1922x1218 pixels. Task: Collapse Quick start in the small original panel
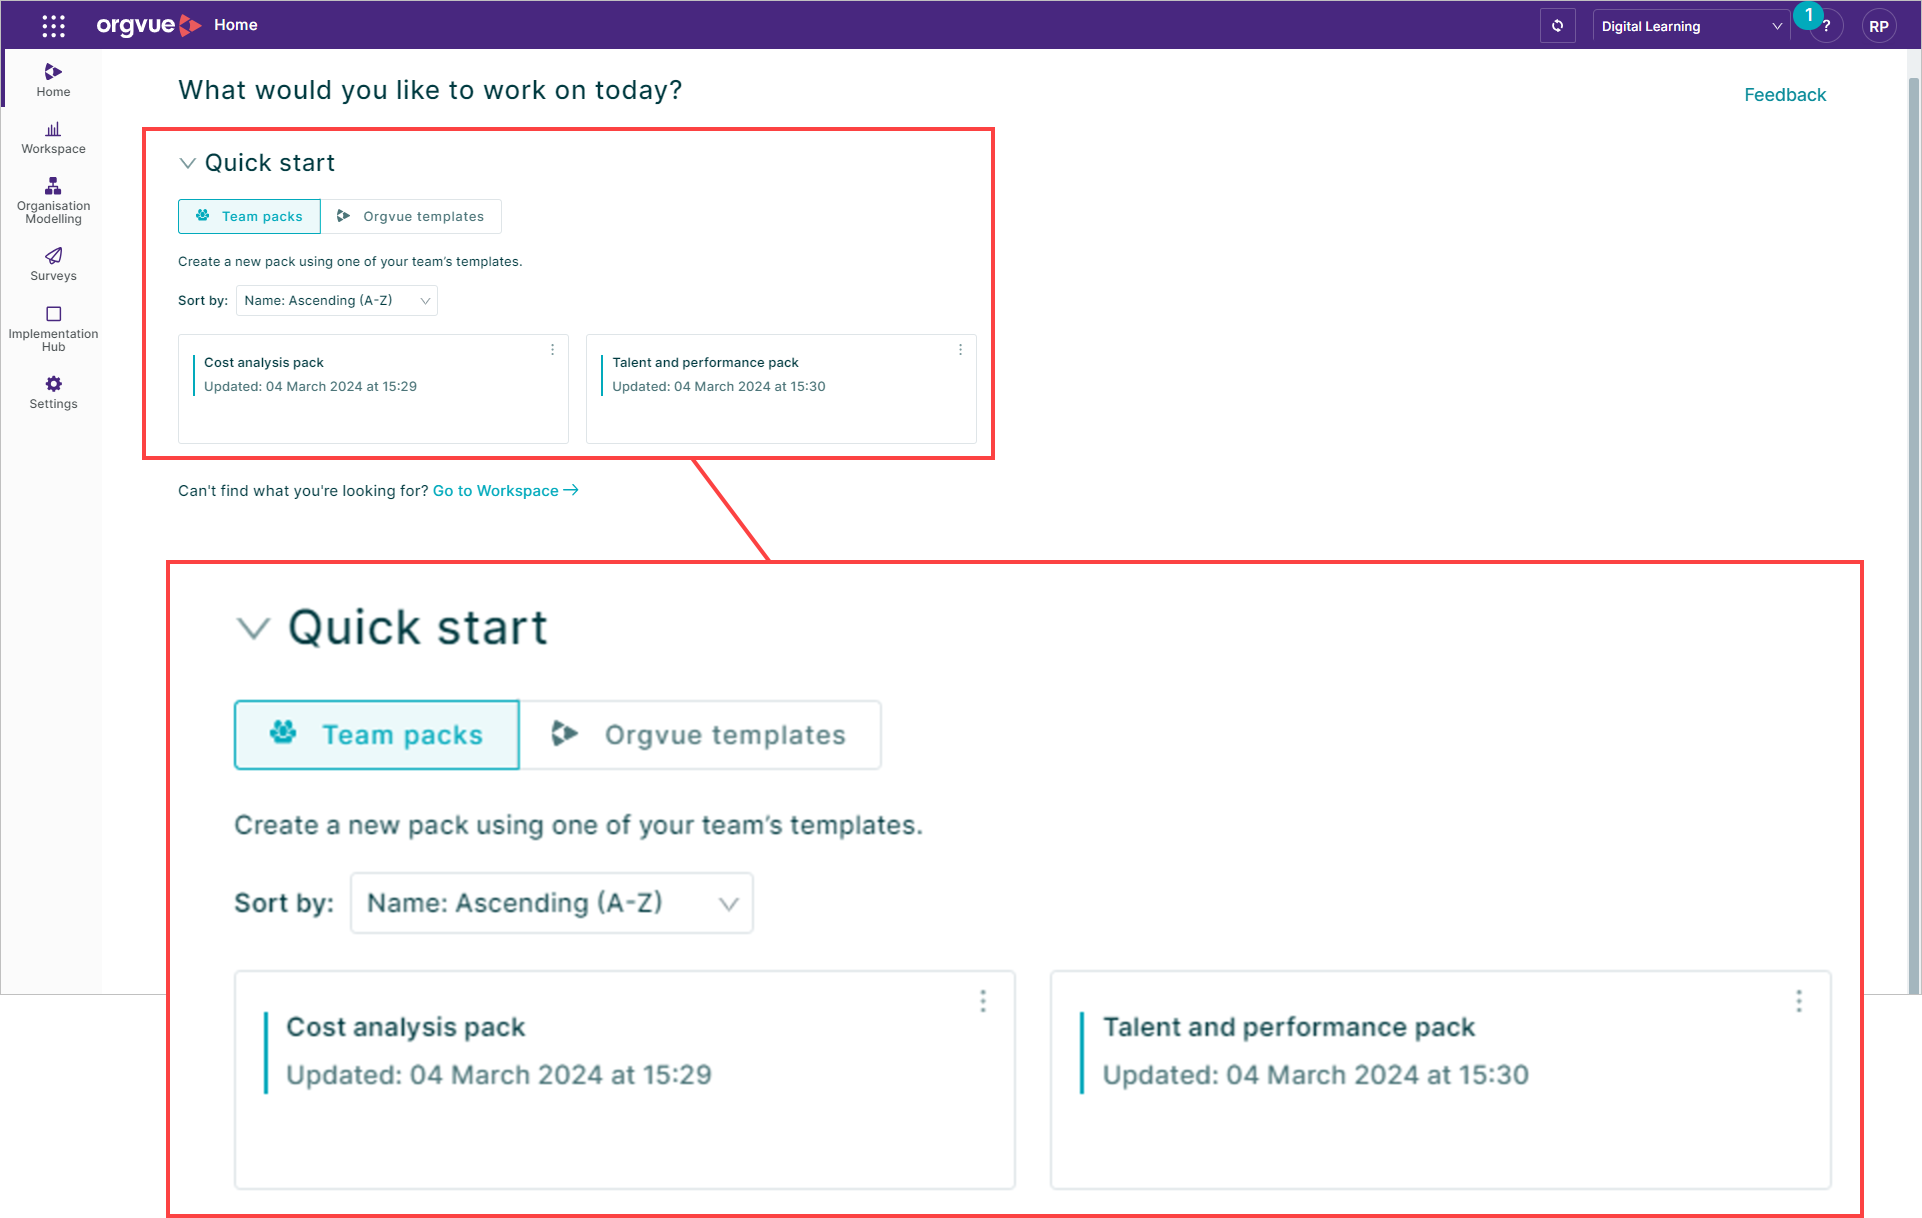[187, 163]
